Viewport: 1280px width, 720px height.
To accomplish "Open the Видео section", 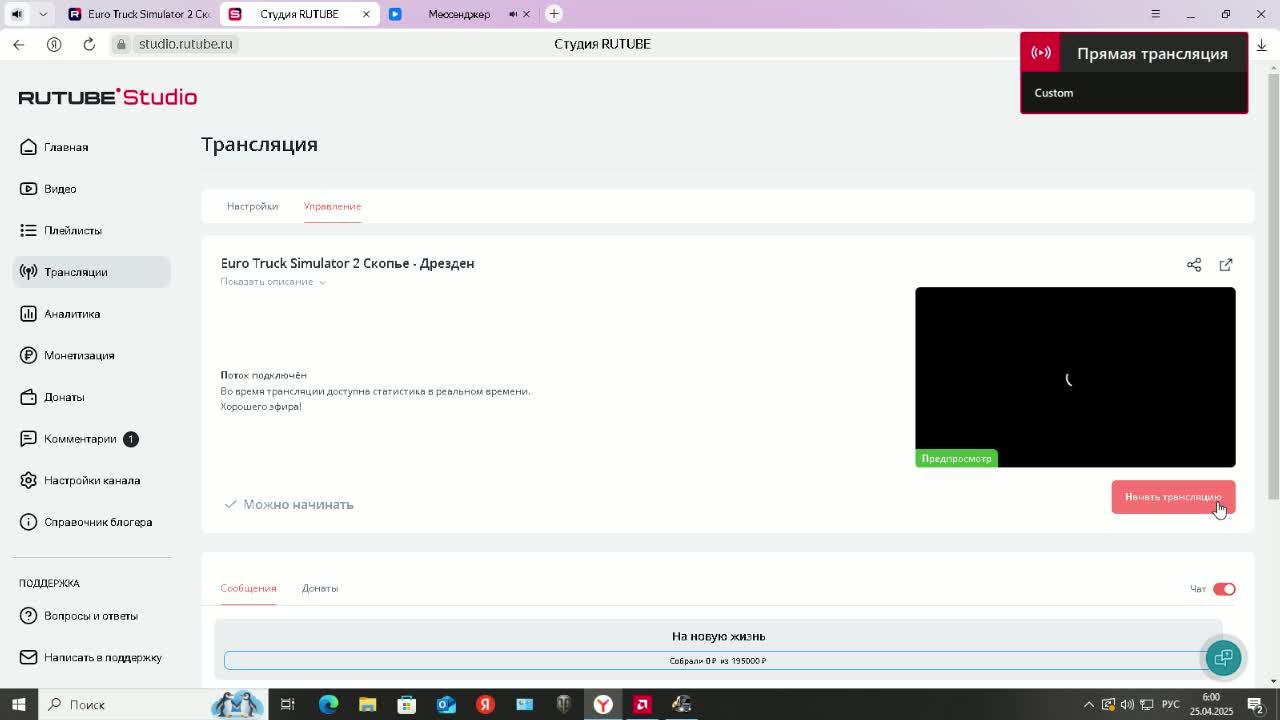I will pyautogui.click(x=48, y=189).
